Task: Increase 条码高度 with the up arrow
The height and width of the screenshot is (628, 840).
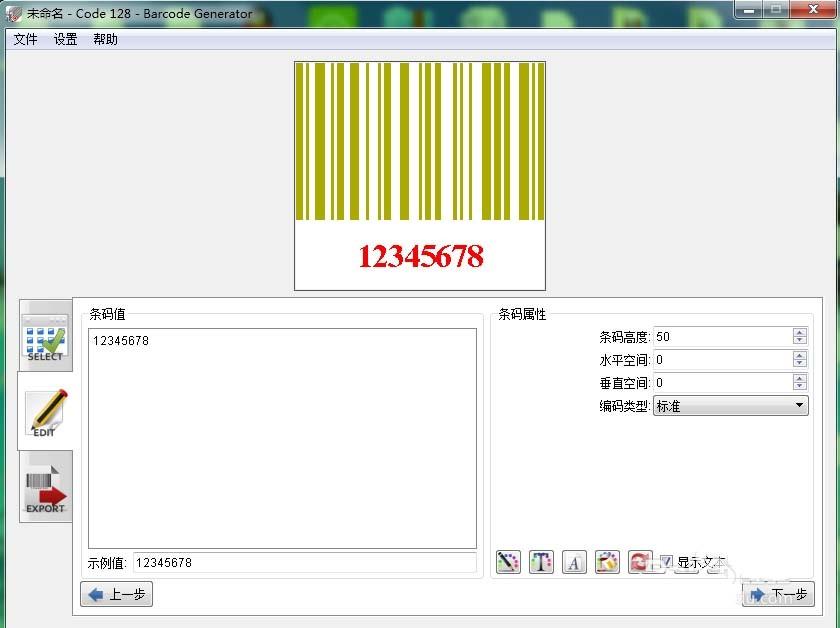Action: tap(799, 332)
